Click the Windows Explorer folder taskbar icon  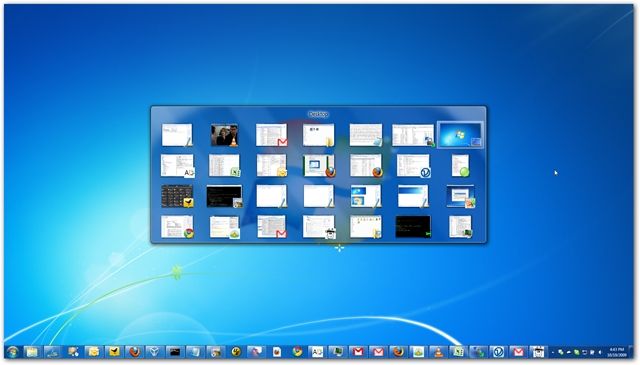click(x=32, y=352)
